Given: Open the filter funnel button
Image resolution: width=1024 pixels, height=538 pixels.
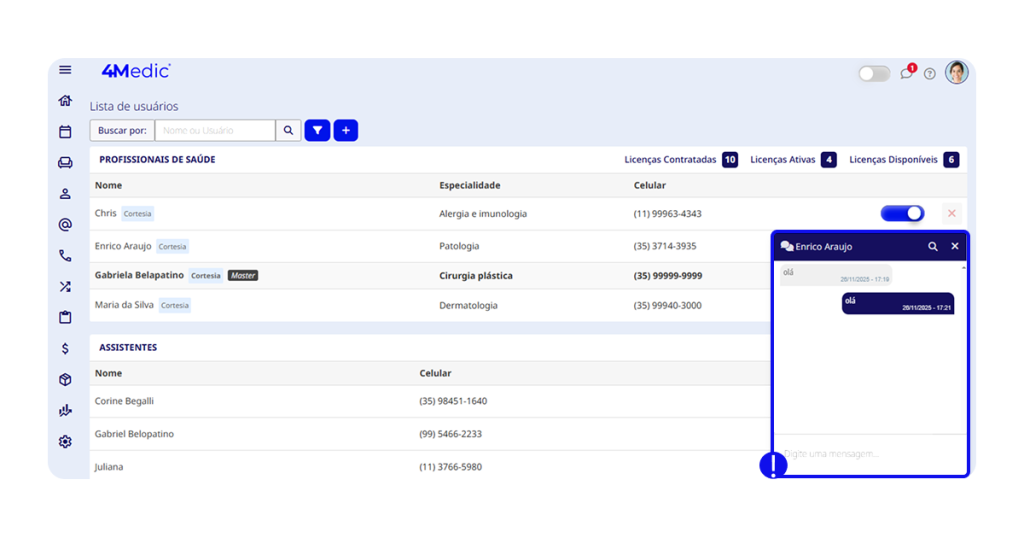Looking at the screenshot, I should click(x=317, y=130).
